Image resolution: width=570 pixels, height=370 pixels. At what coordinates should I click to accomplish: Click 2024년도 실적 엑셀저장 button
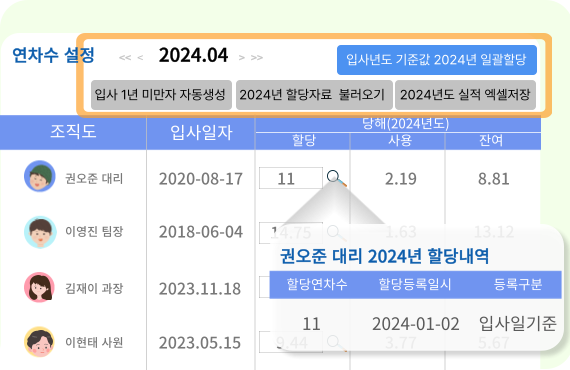pos(465,95)
